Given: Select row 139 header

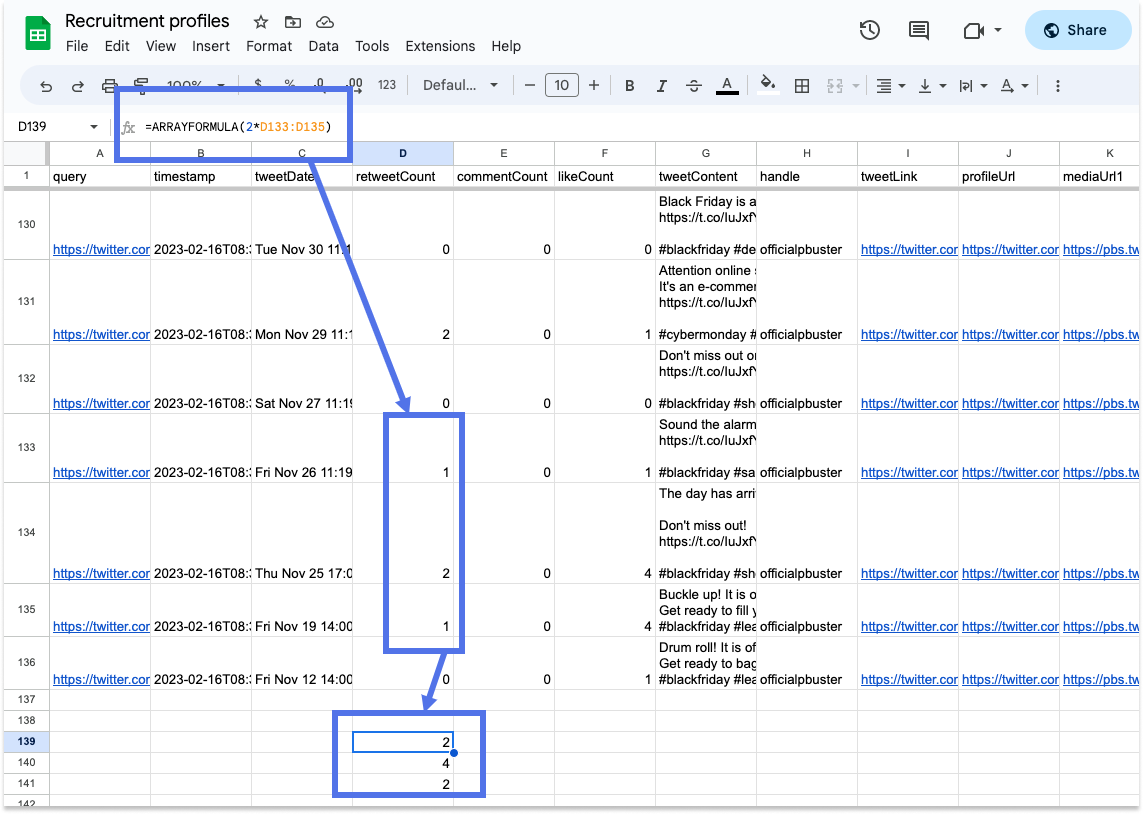Looking at the screenshot, I should coord(26,741).
